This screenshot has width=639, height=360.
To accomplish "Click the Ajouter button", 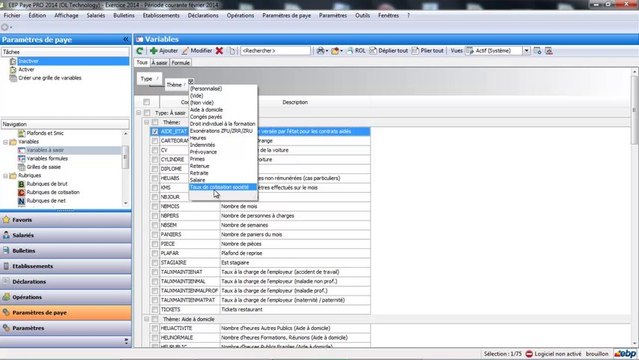I will tap(164, 51).
